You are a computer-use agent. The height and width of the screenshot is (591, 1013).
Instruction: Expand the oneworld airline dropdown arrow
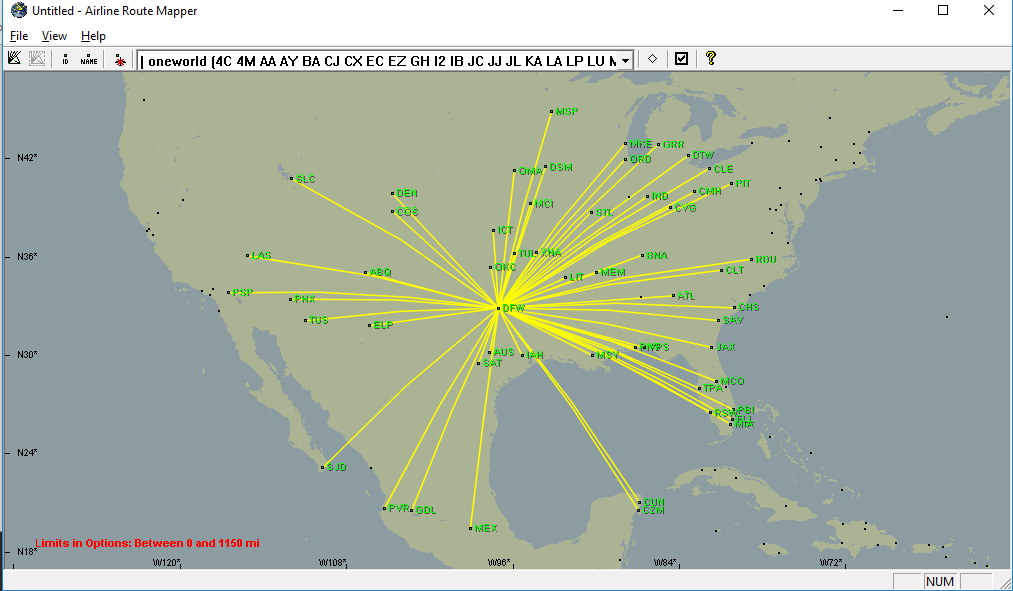tap(625, 61)
